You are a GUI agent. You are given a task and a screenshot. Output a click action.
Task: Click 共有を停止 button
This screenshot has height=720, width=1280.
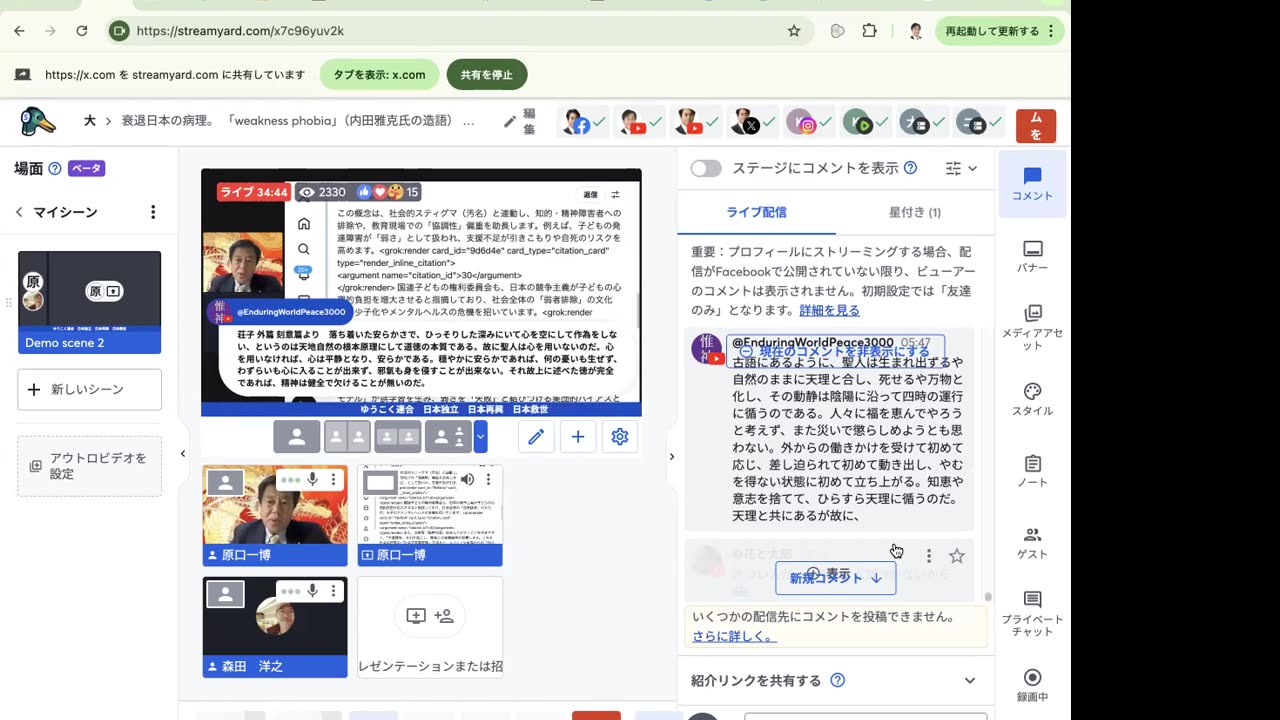[x=487, y=75]
